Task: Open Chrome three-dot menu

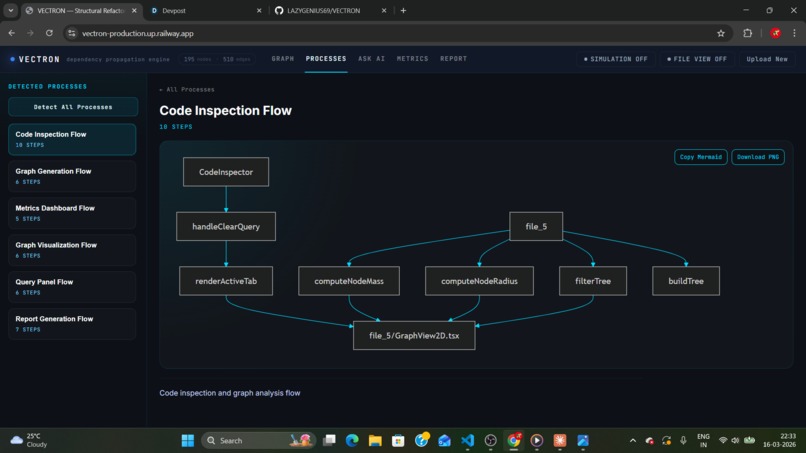Action: pos(794,33)
